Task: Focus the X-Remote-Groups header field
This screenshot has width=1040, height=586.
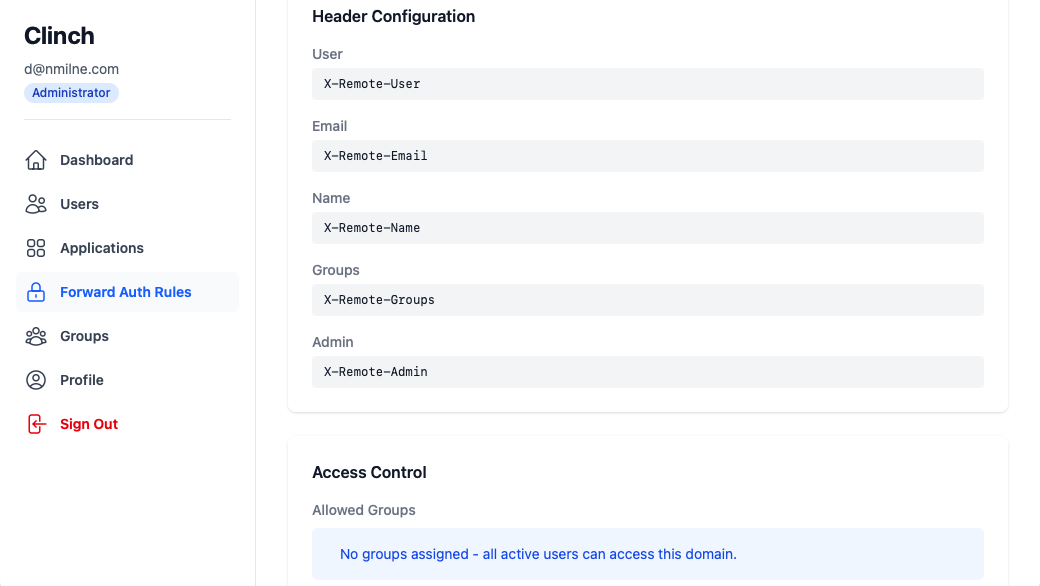Action: pos(648,300)
